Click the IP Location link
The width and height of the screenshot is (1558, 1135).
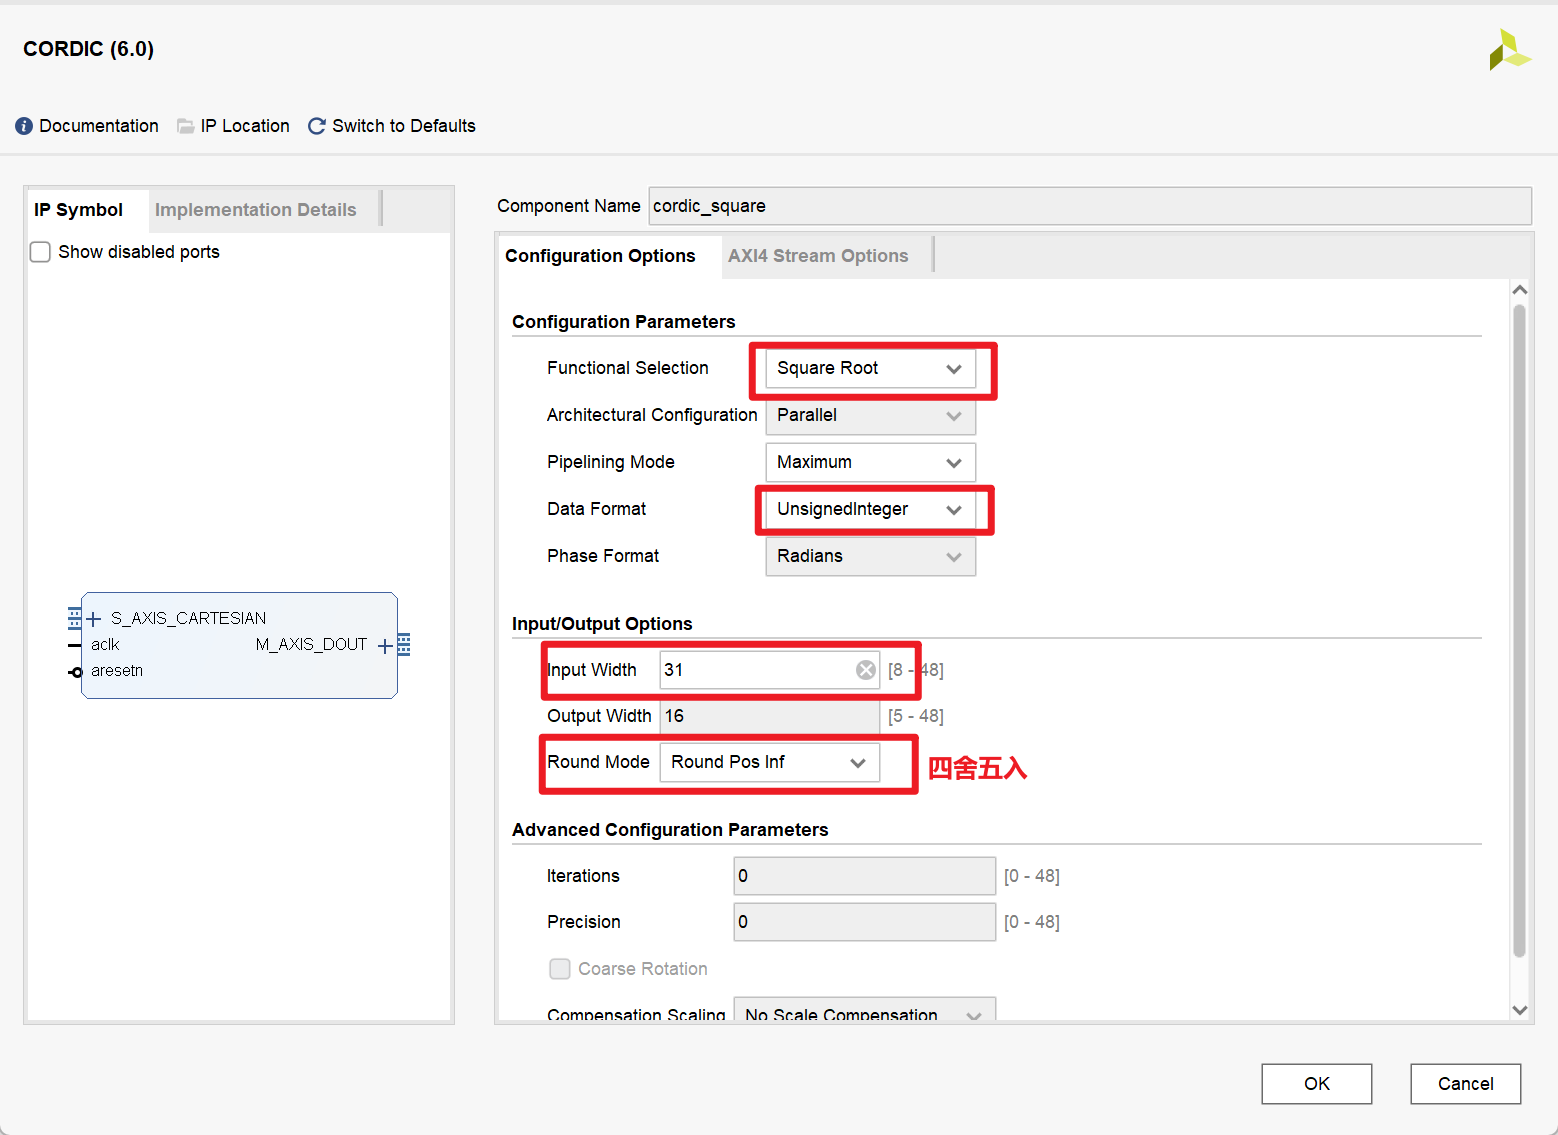point(245,126)
